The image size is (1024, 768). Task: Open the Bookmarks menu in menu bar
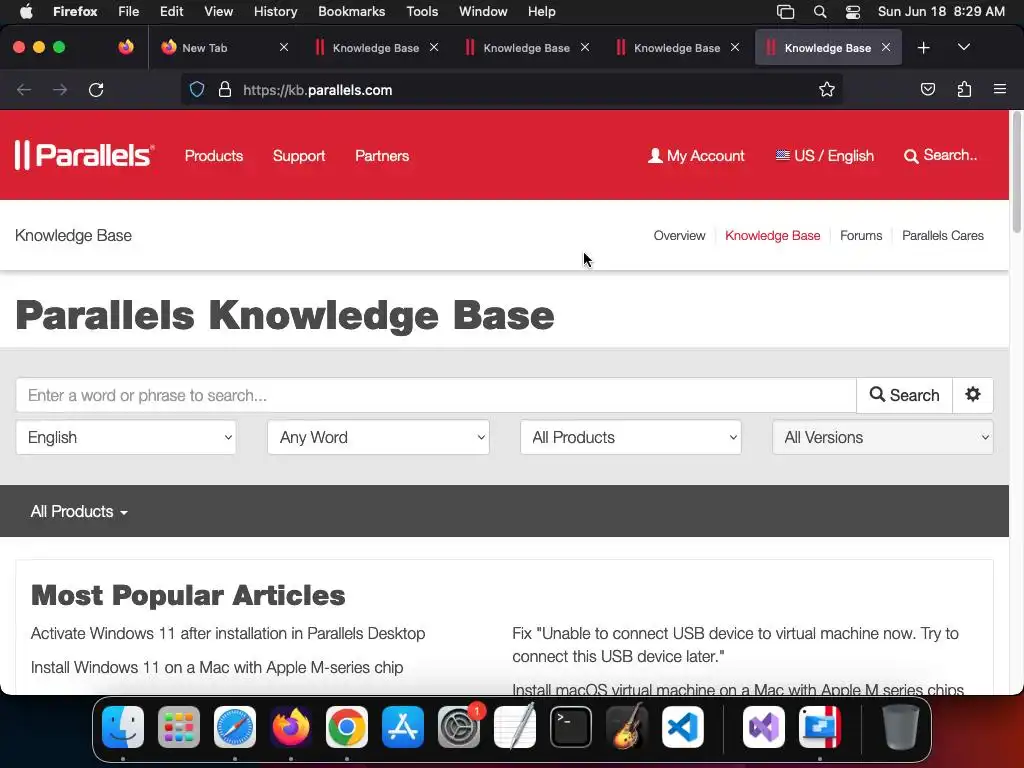351,12
